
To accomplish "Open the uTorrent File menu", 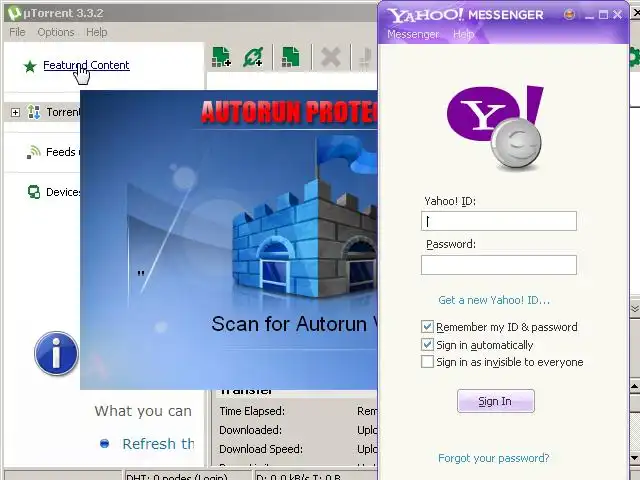I will tap(17, 32).
